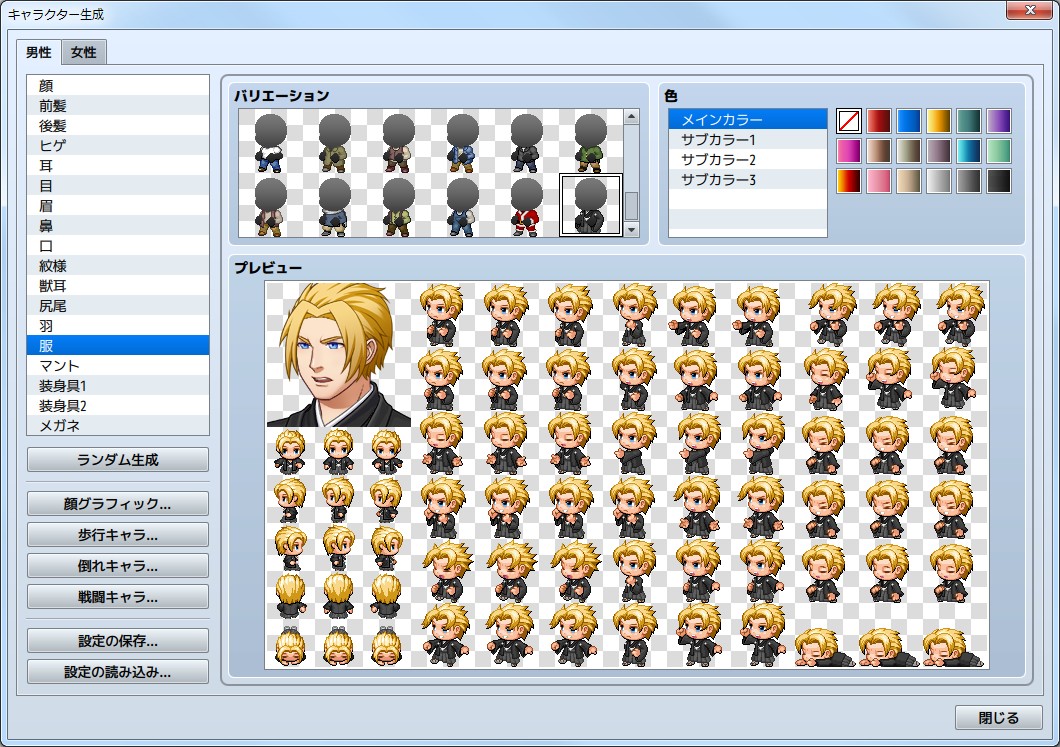Select 前髪 in the parts list
Image resolution: width=1060 pixels, height=747 pixels.
118,106
